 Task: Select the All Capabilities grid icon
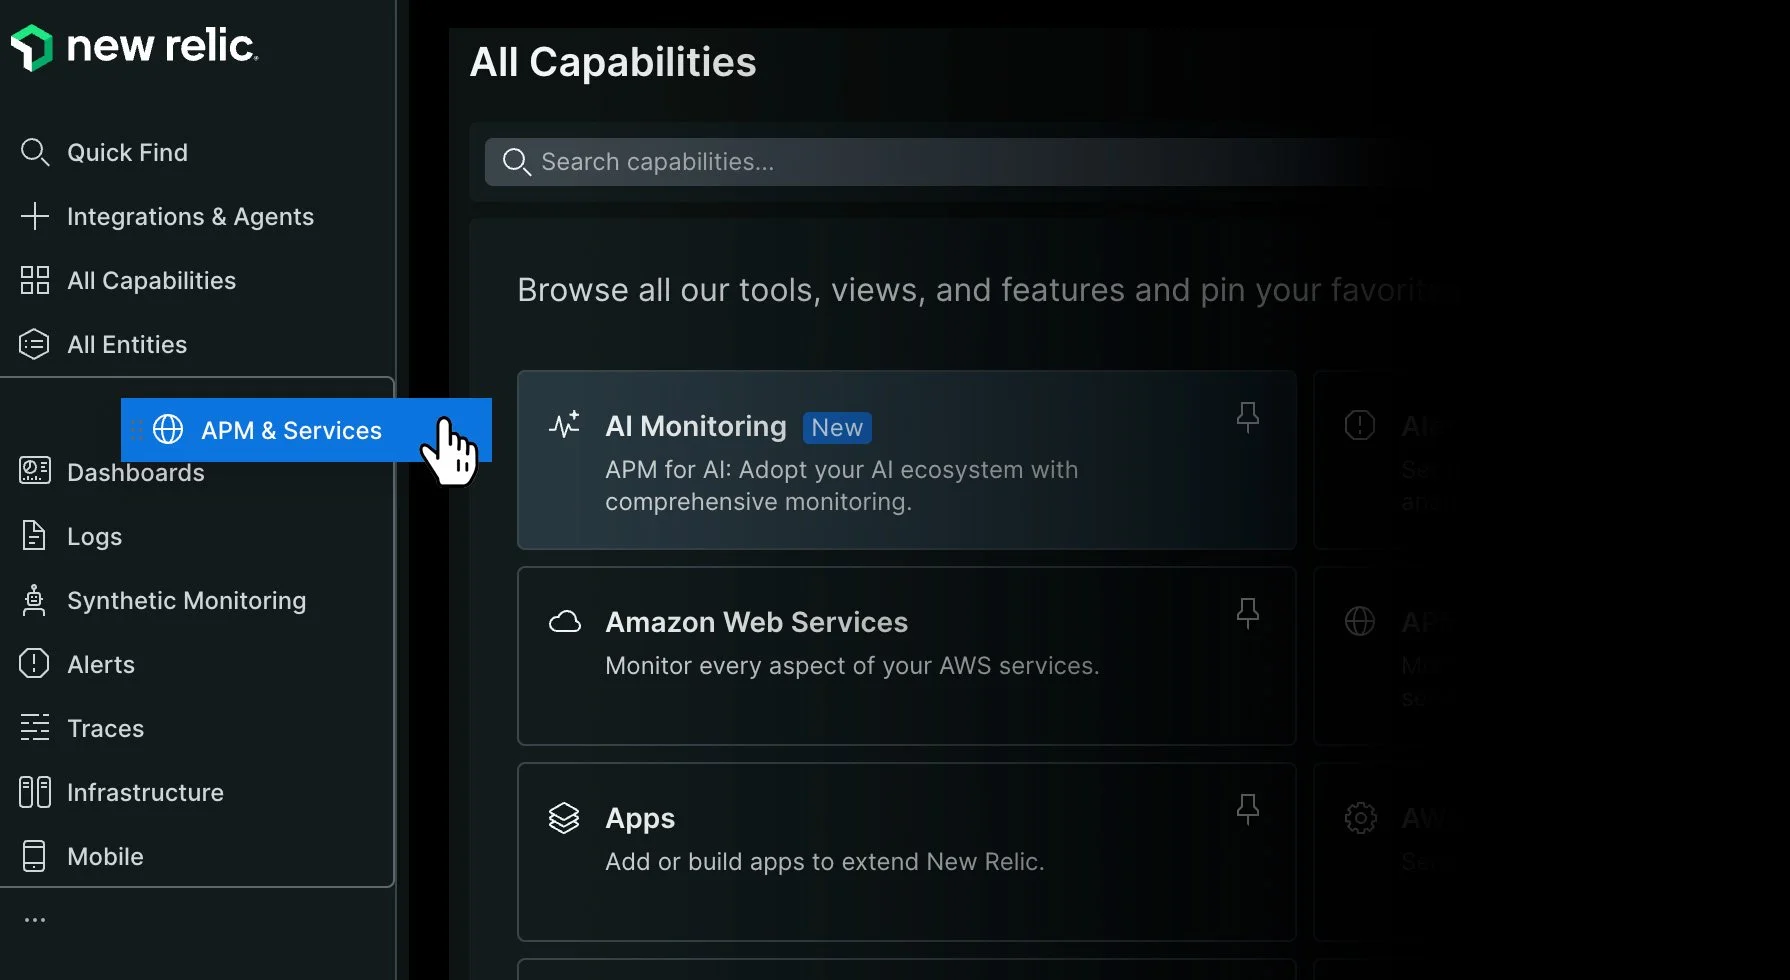[35, 280]
